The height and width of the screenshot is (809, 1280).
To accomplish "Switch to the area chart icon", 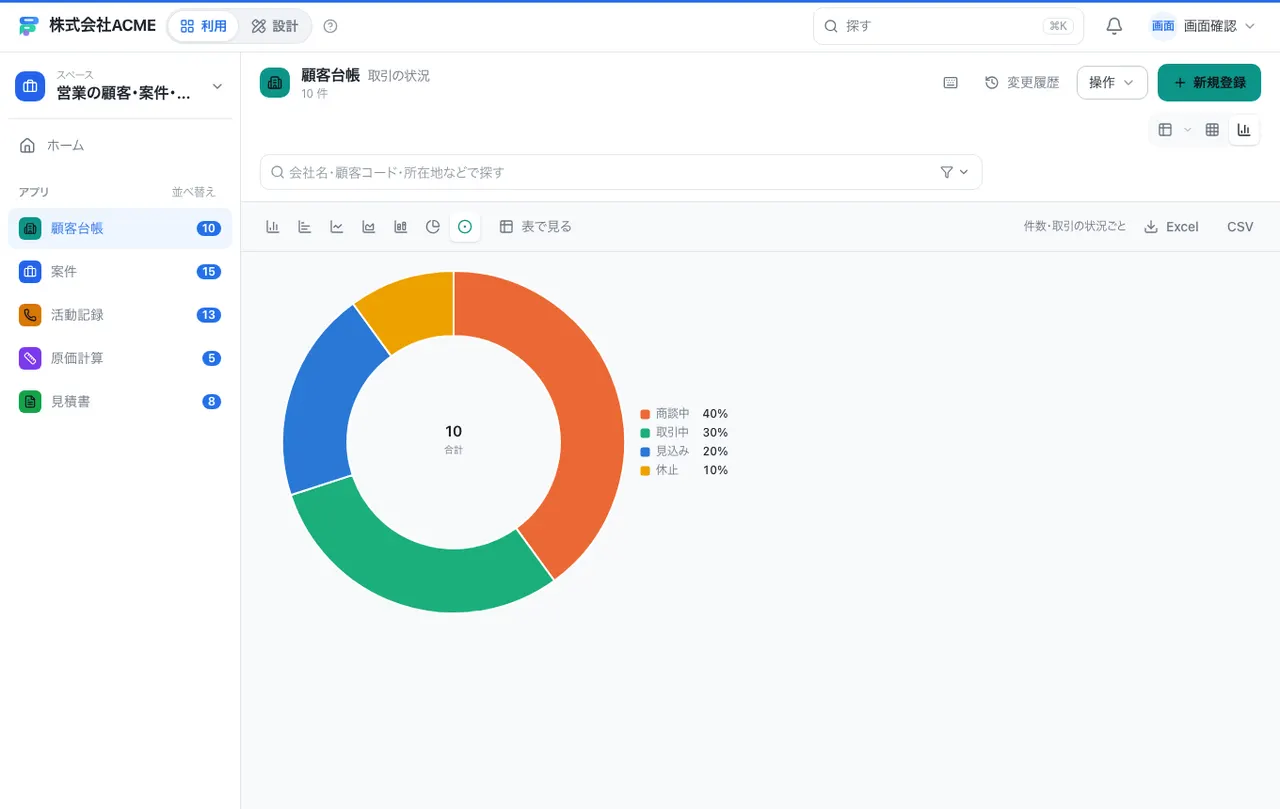I will 368,227.
